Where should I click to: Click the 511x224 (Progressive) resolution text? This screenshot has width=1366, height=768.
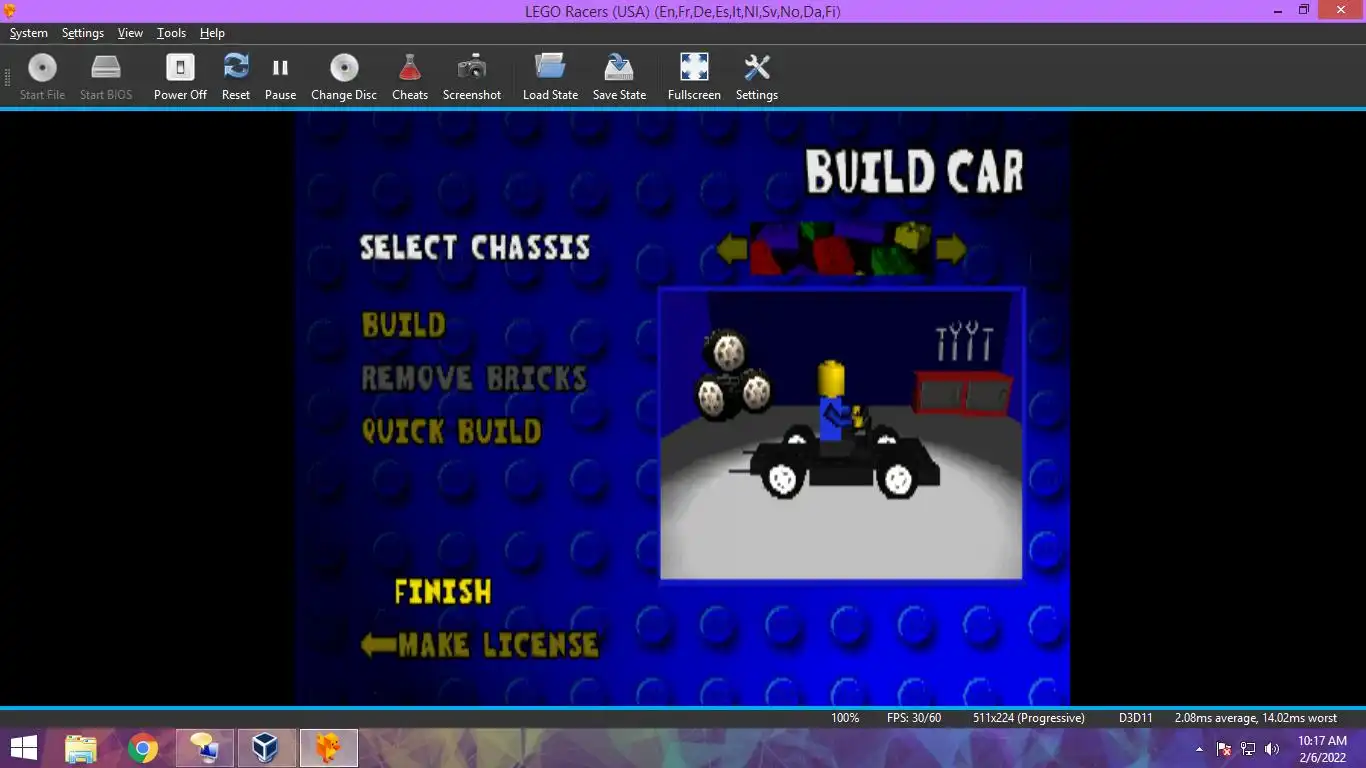point(1029,718)
